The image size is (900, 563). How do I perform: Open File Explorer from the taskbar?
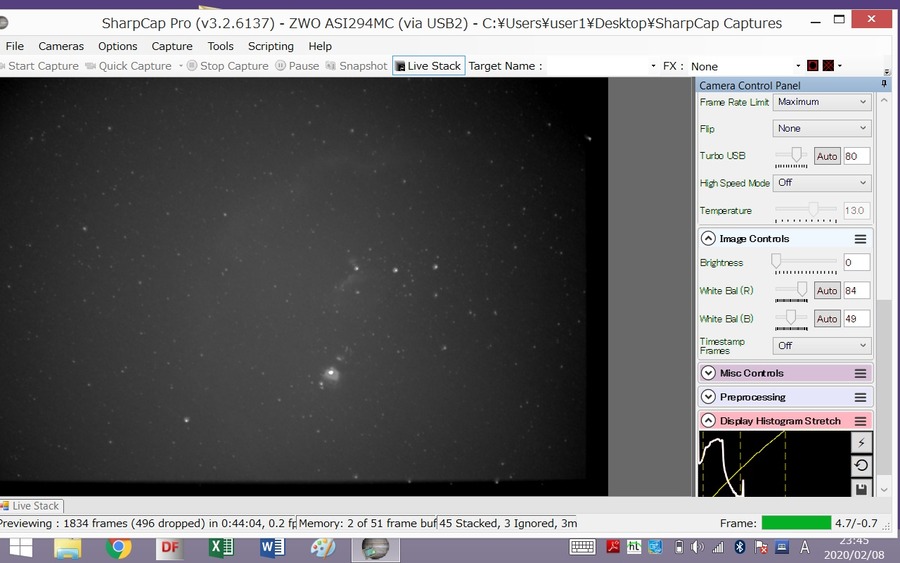(68, 549)
